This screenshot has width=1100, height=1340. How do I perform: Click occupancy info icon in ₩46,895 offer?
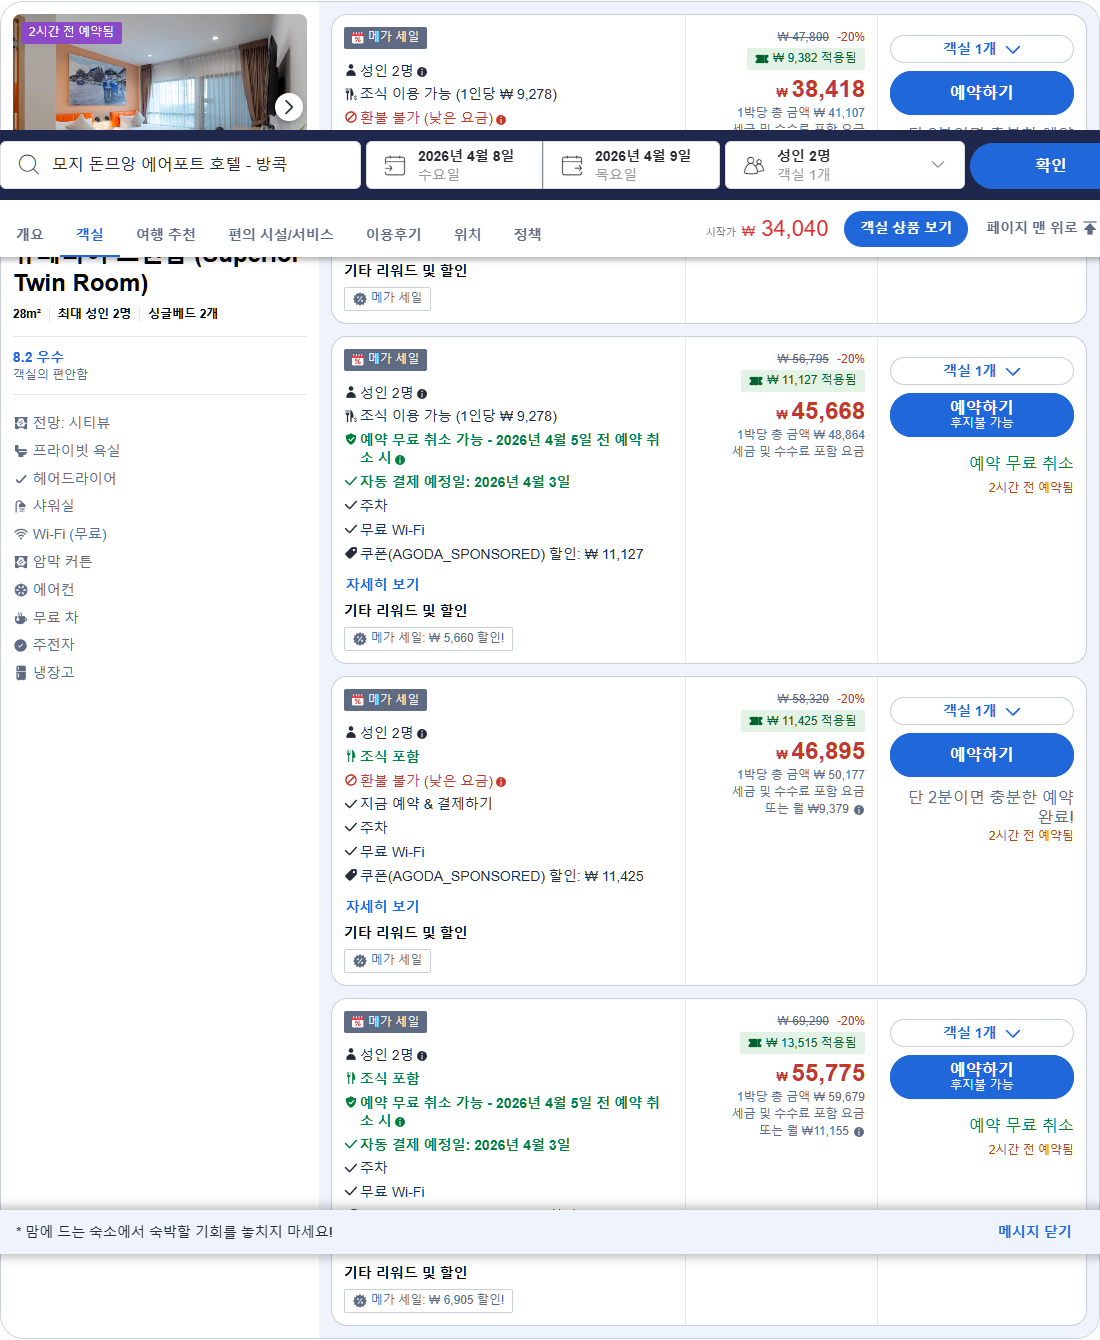click(422, 734)
